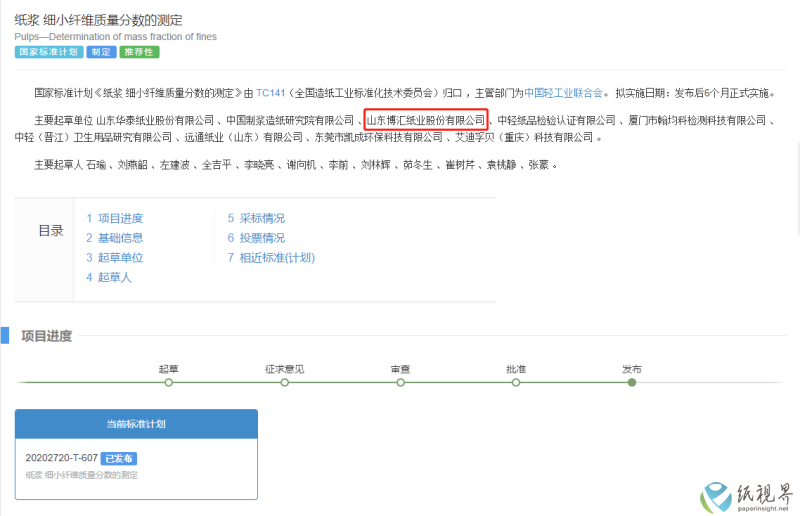Viewport: 800px width, 516px height.
Task: Click the company 中国制浆造纸研究院有限公司
Action: coord(290,120)
